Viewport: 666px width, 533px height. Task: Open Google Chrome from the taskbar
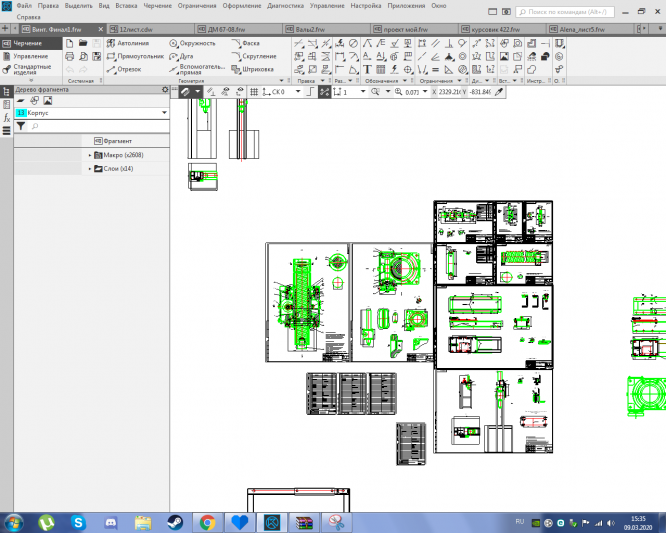[x=207, y=523]
